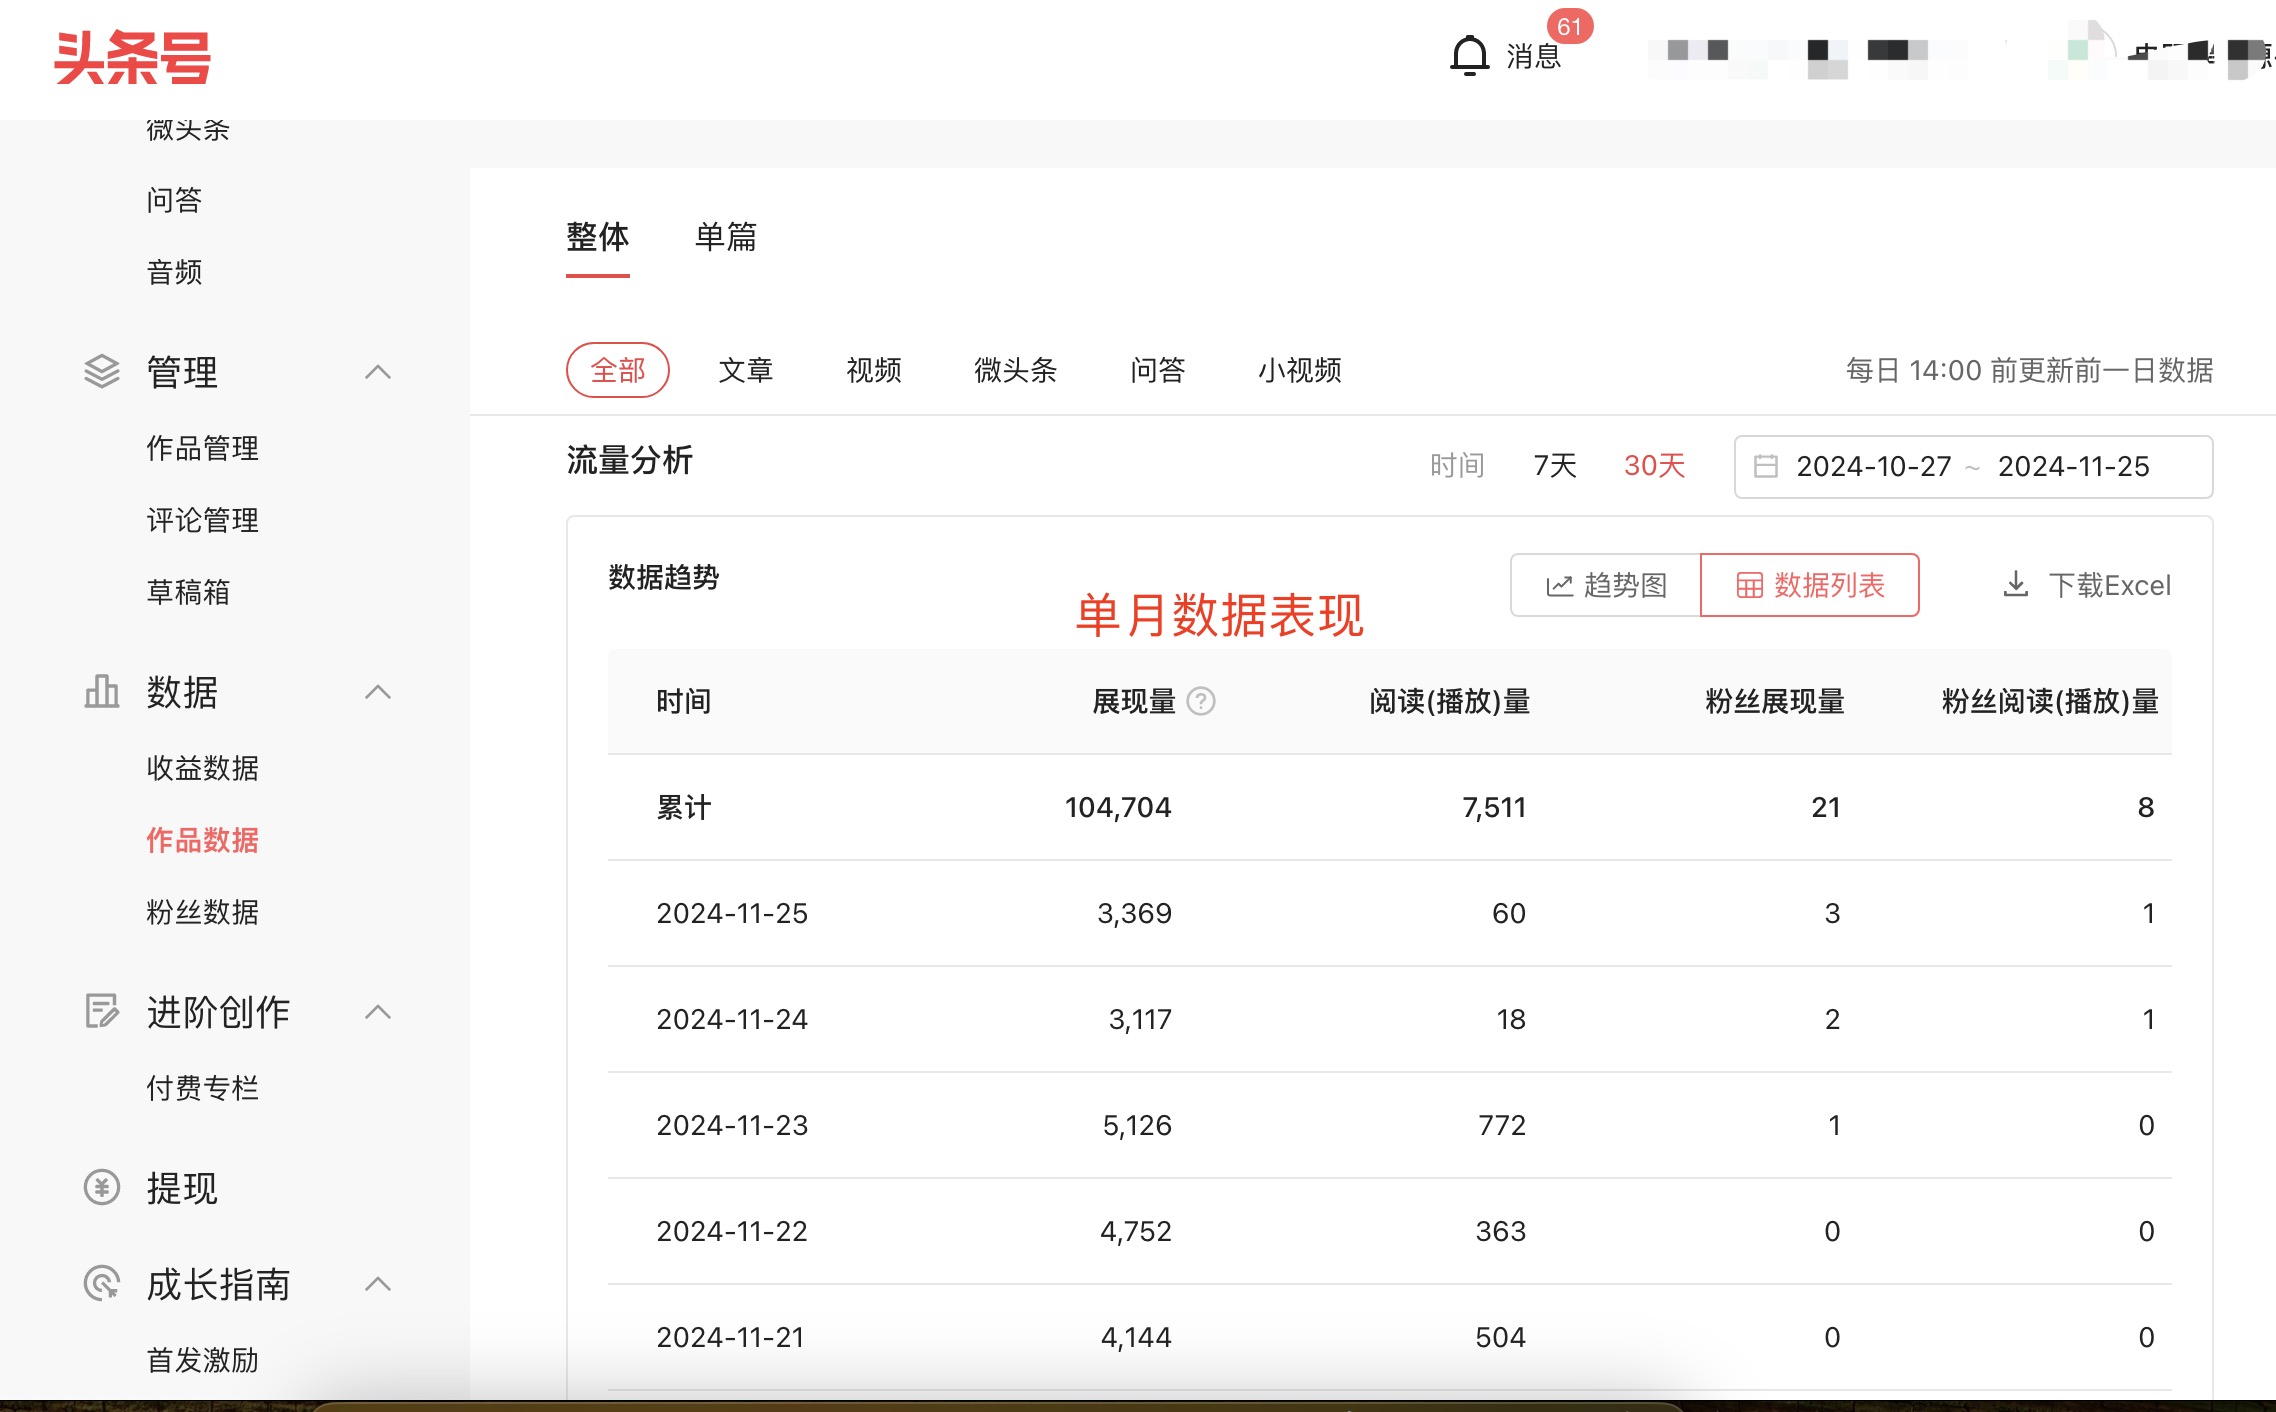Image resolution: width=2276 pixels, height=1412 pixels.
Task: Select the 2024-11-24 row date
Action: tap(732, 1019)
